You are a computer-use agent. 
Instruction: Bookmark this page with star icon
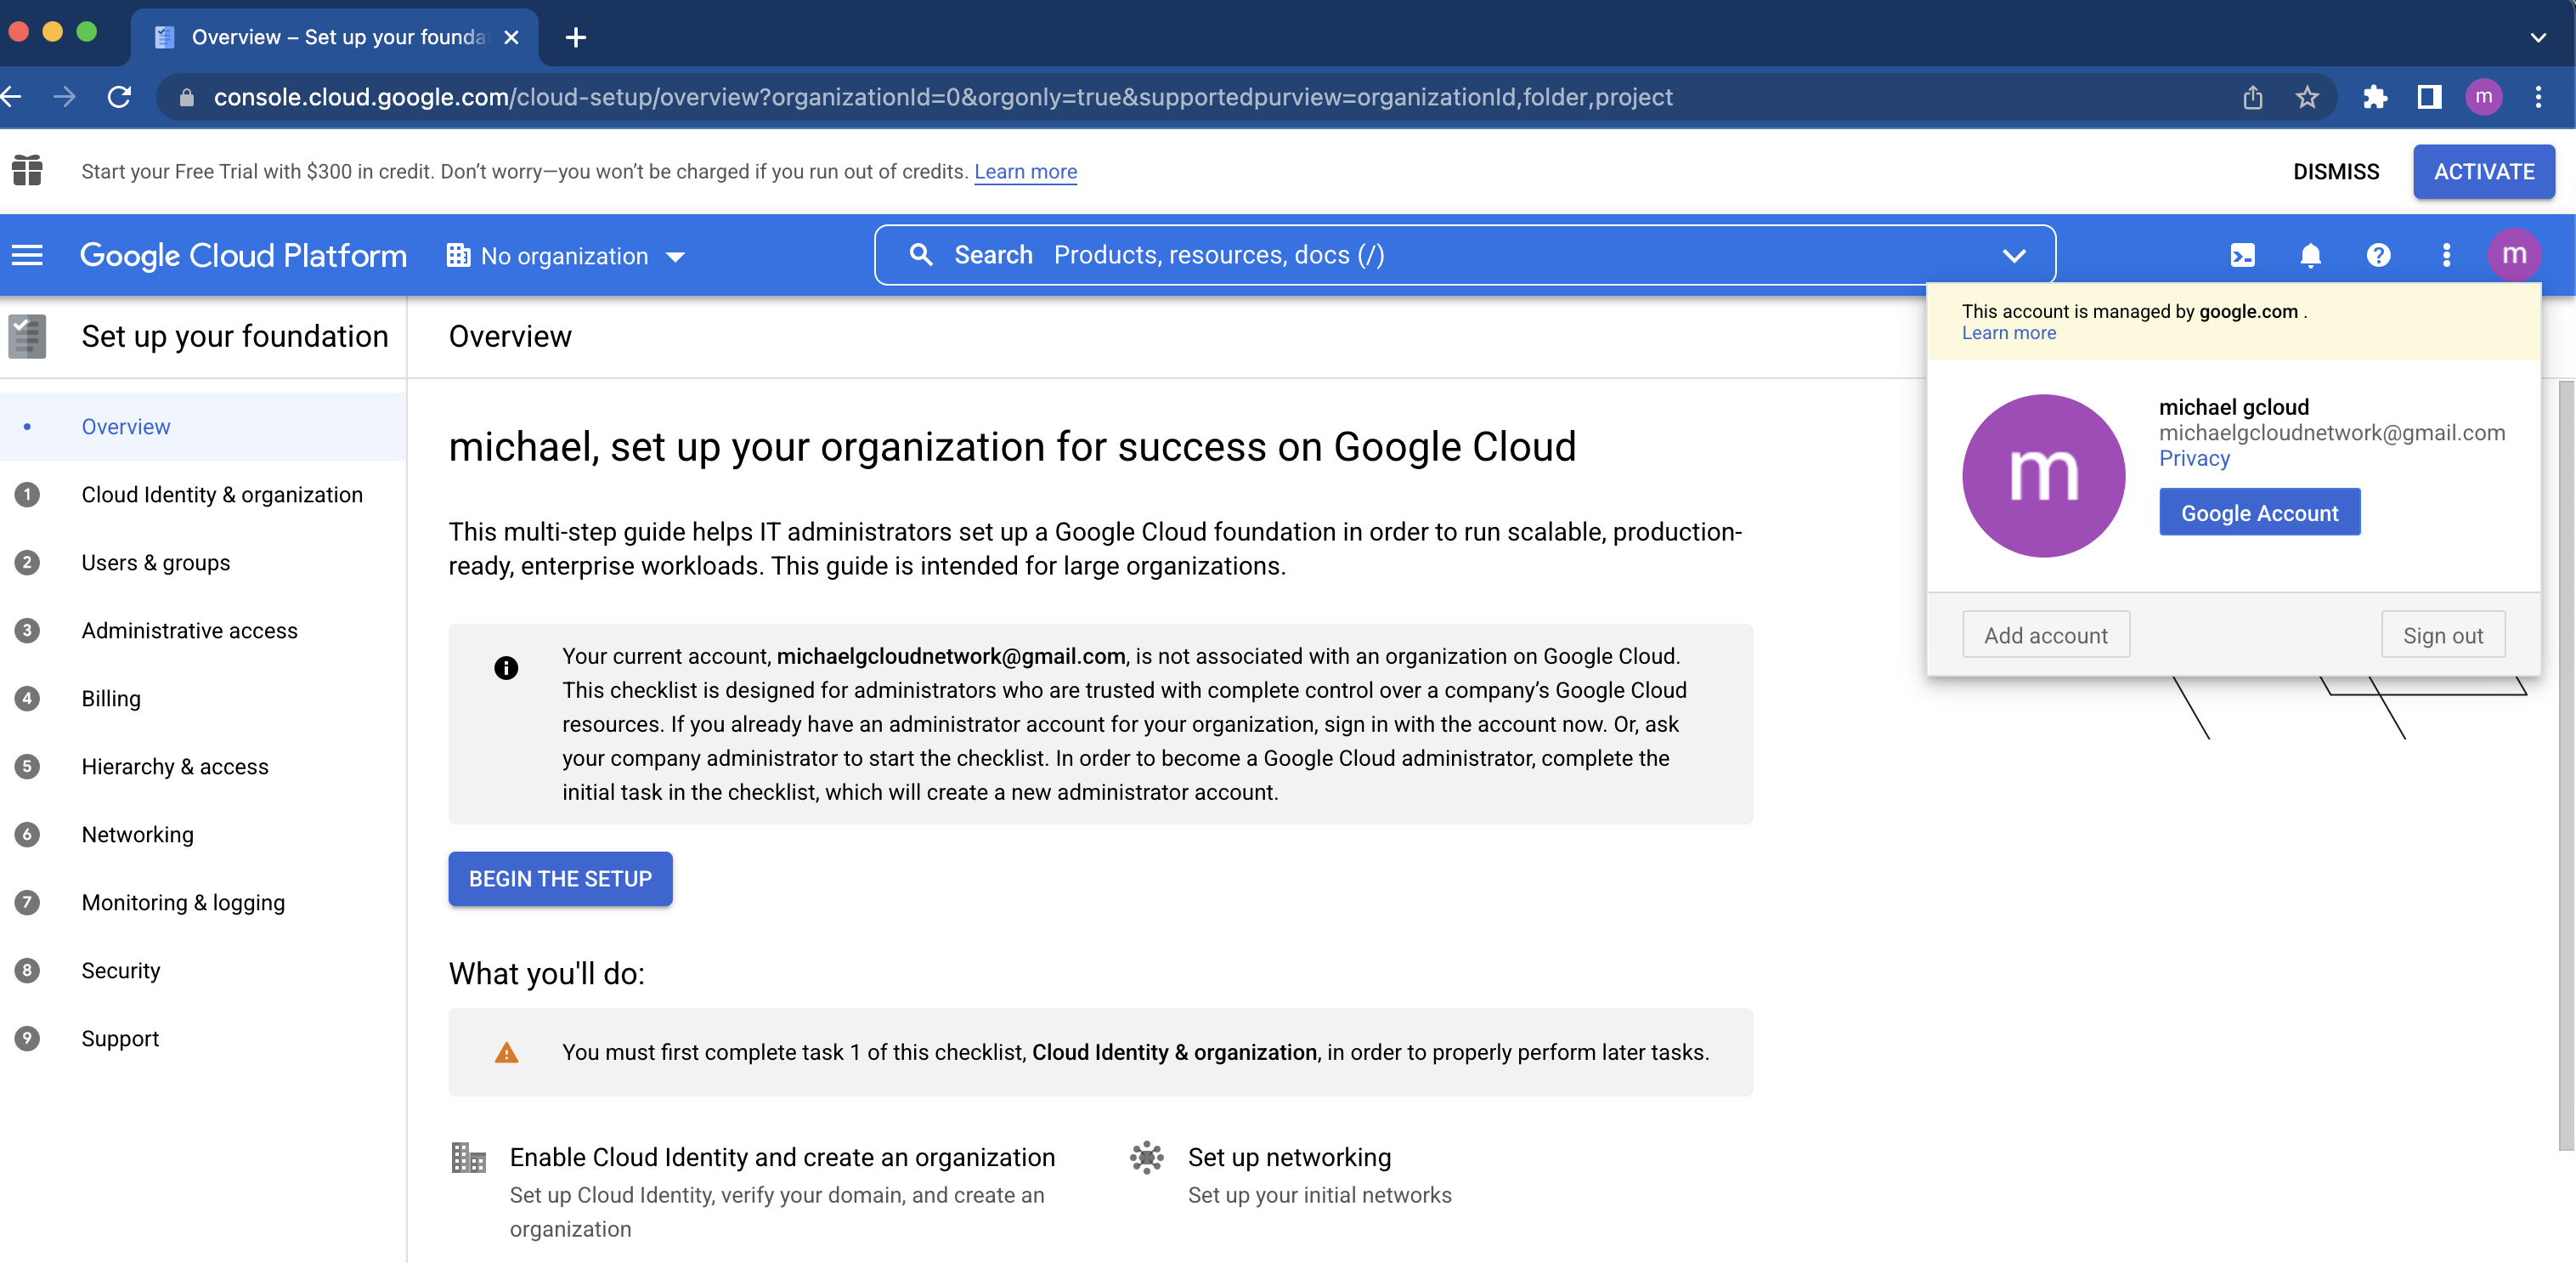[x=2306, y=97]
